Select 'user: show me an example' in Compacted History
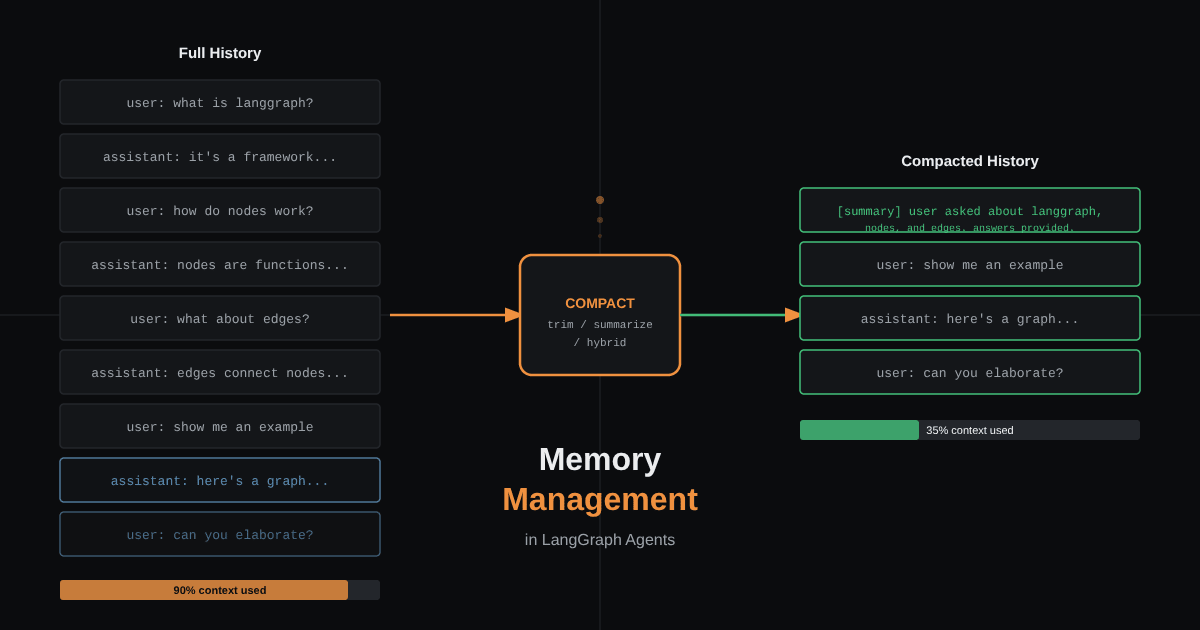This screenshot has width=1200, height=630. 970,264
